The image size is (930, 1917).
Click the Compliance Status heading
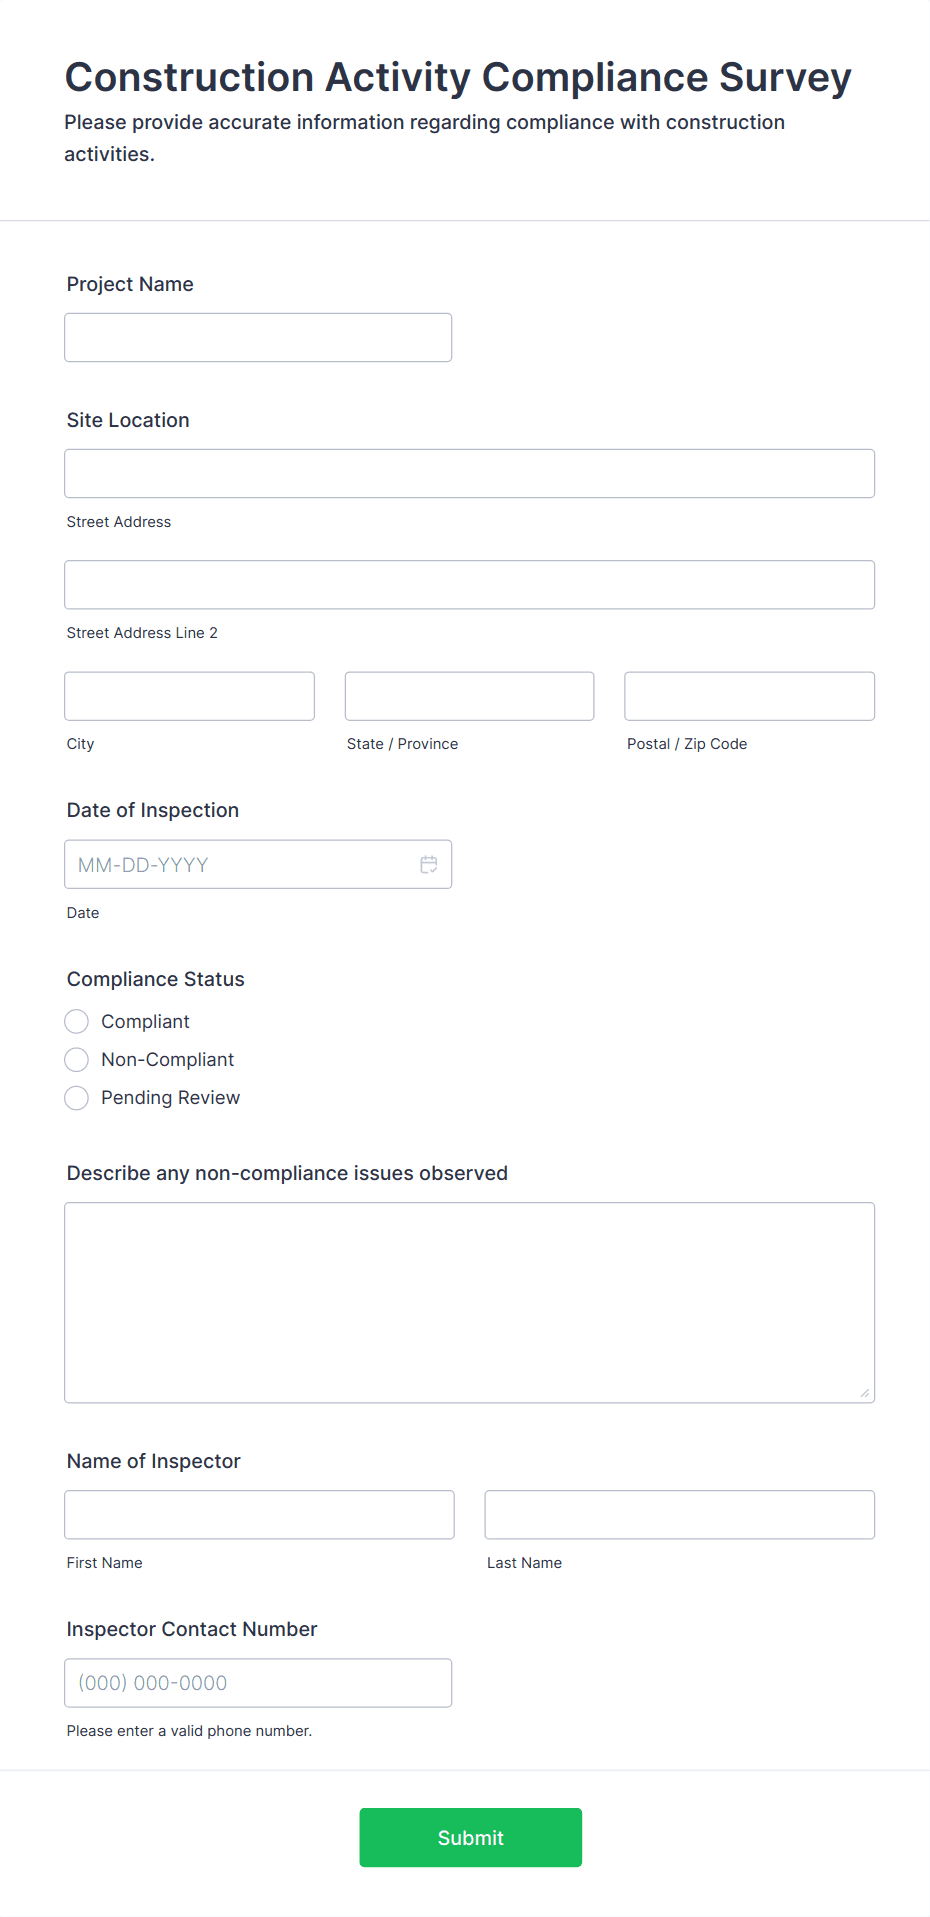[x=155, y=979]
